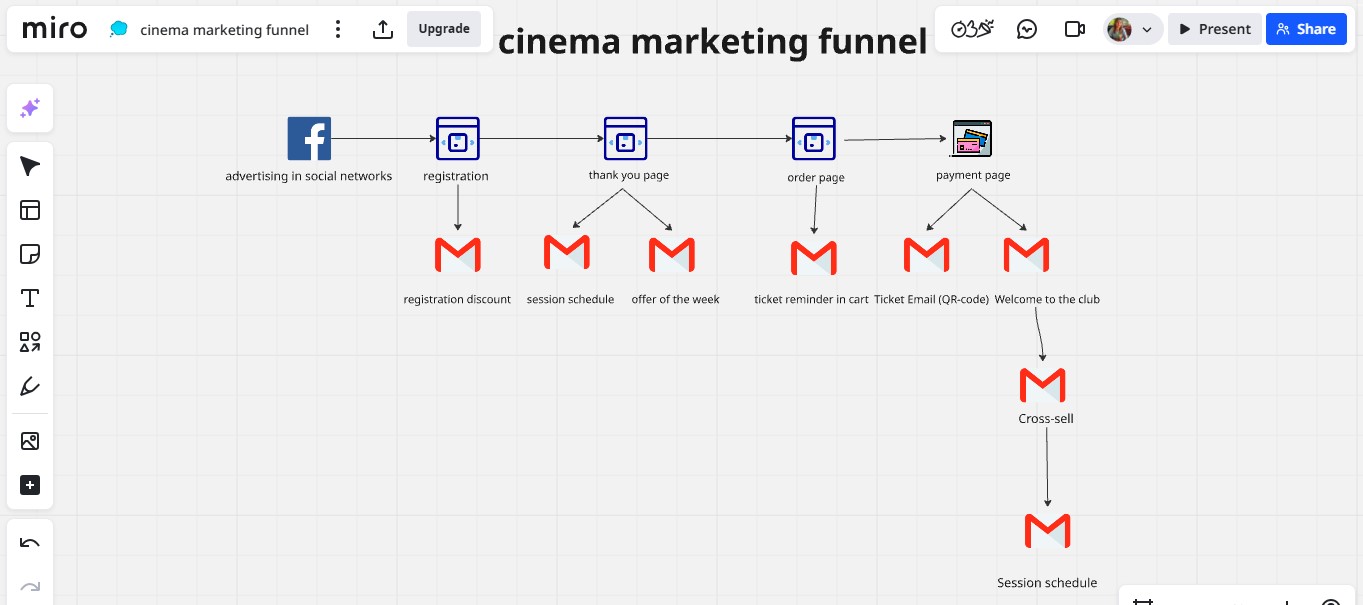
Task: Select the Gmail icon above 'ticket reminder in cart'
Action: coord(814,258)
